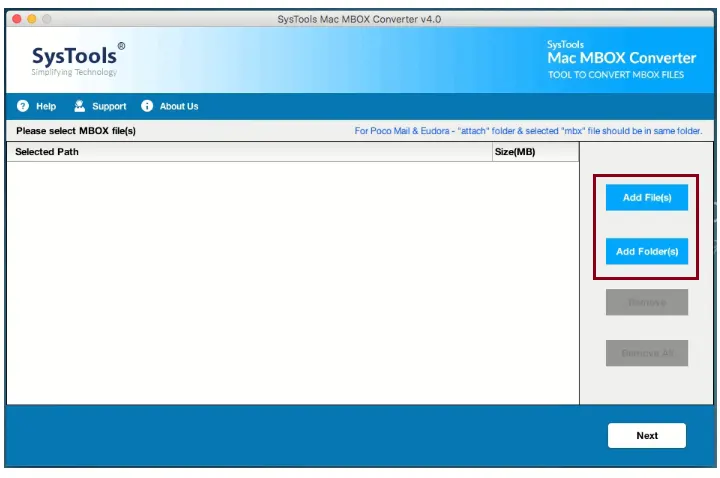
Task: Click the Add Folder(s) button
Action: click(x=647, y=251)
